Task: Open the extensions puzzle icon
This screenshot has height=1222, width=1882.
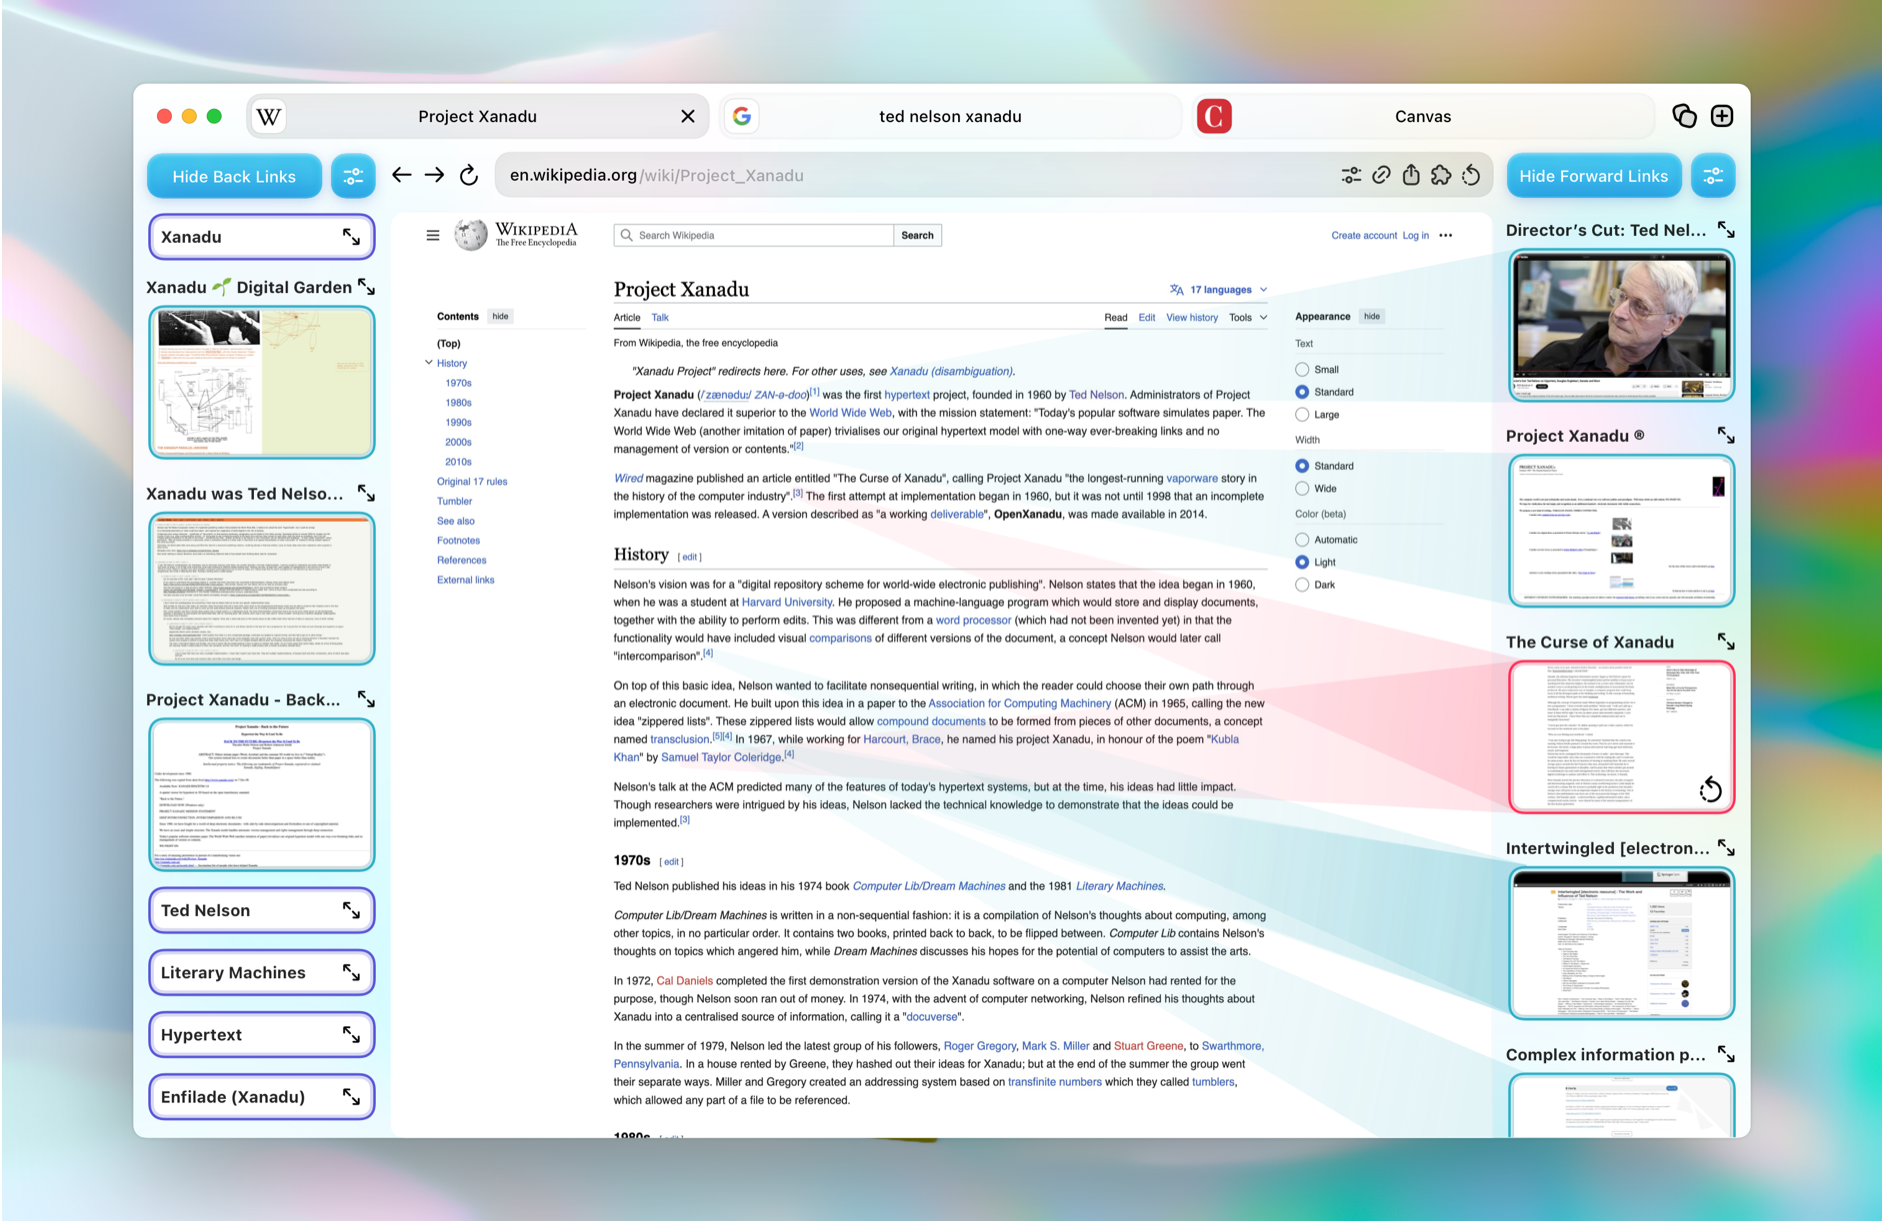Action: pos(1440,175)
